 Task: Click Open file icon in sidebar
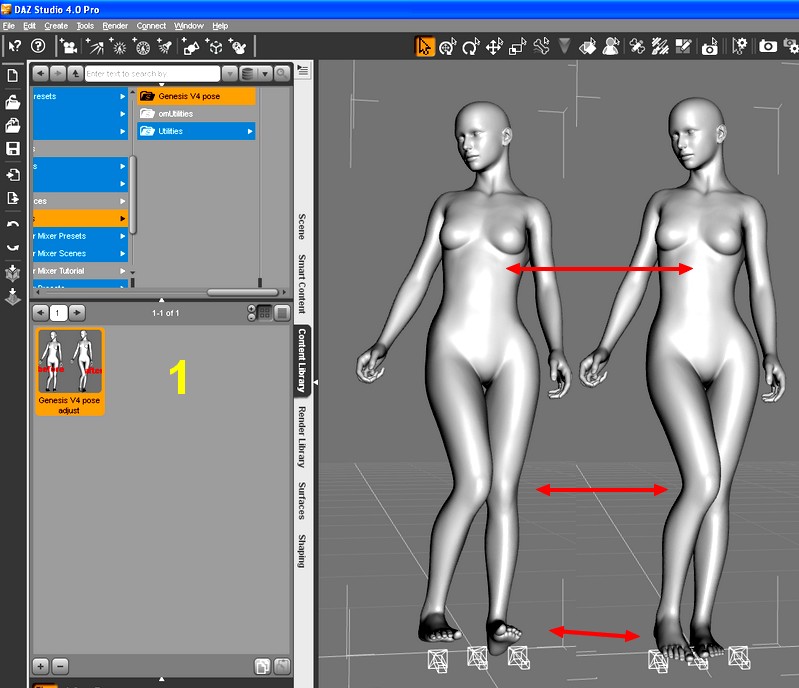(13, 102)
